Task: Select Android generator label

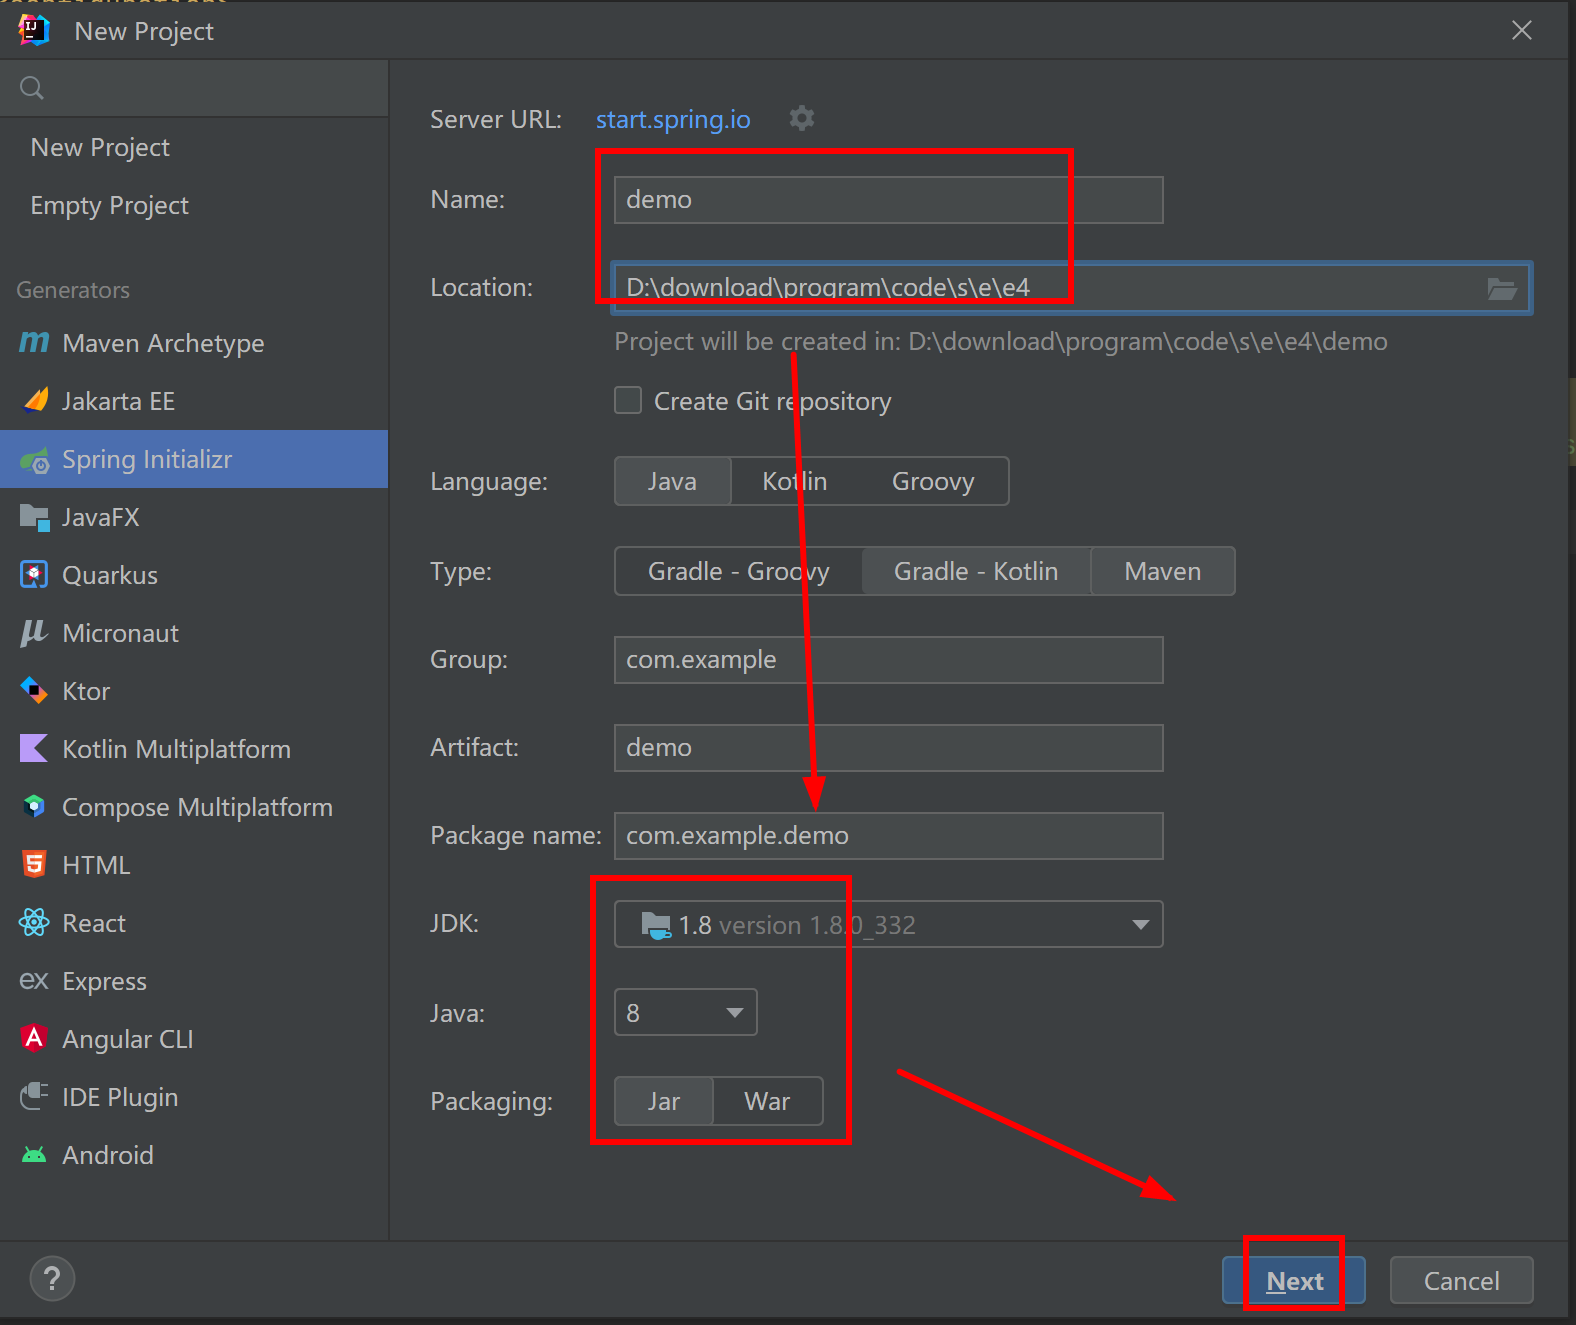Action: click(x=108, y=1155)
